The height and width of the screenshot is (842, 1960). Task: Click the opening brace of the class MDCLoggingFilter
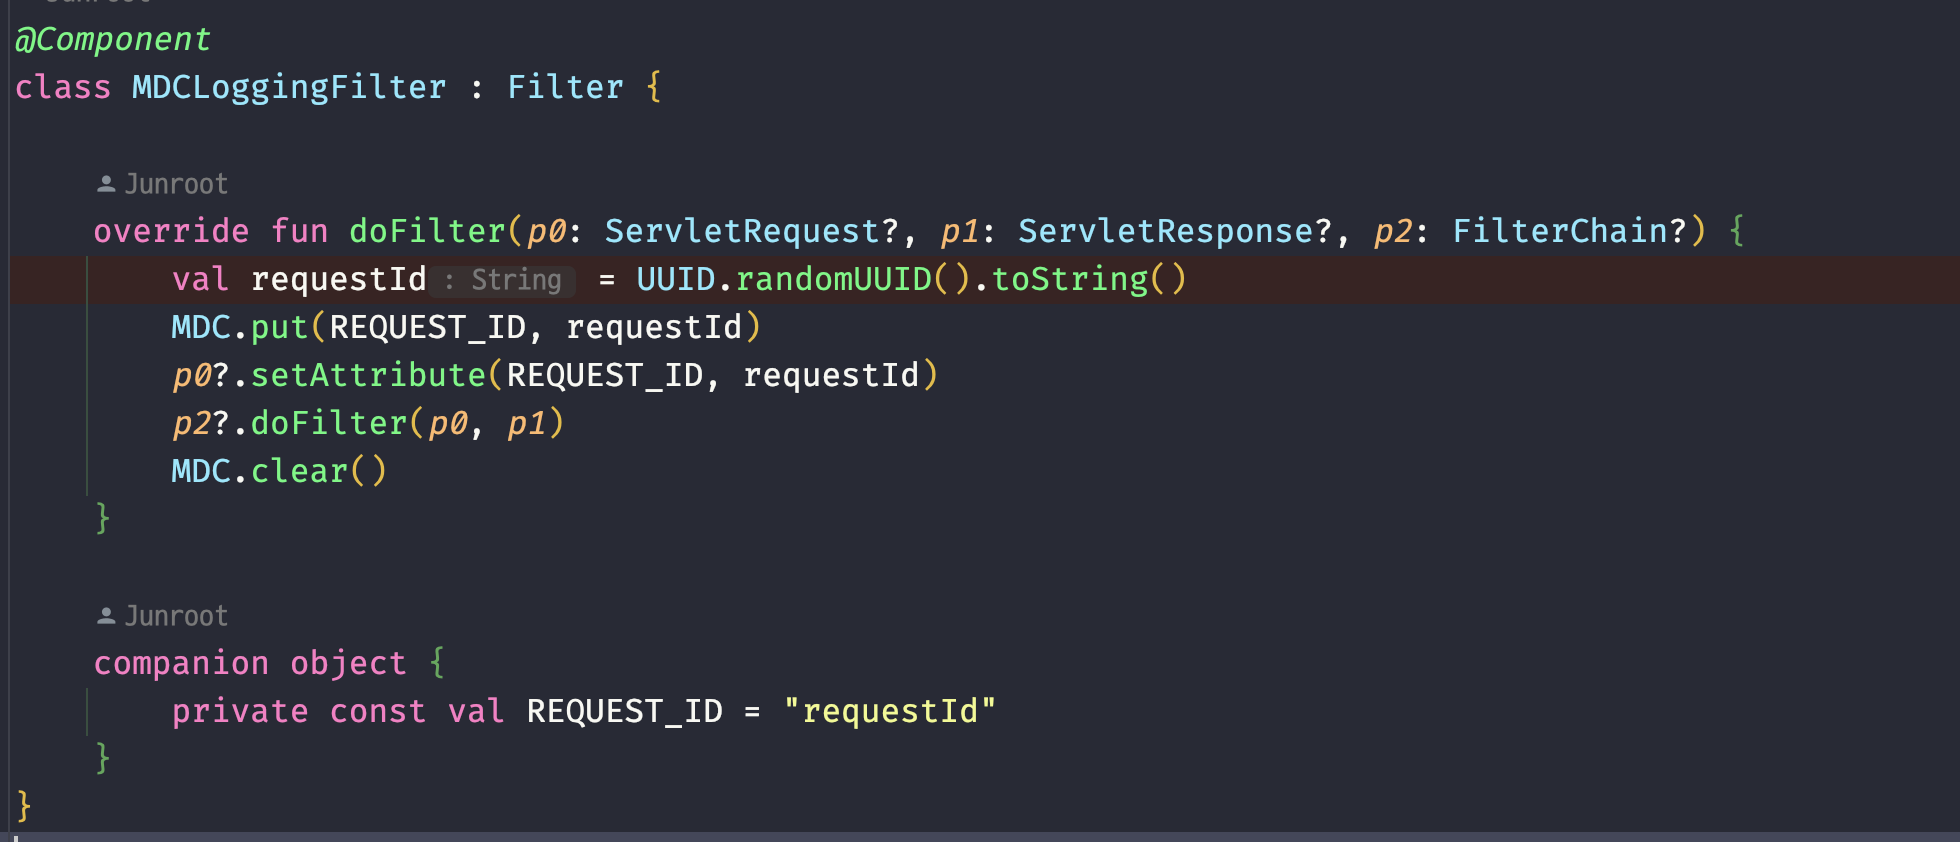click(654, 87)
